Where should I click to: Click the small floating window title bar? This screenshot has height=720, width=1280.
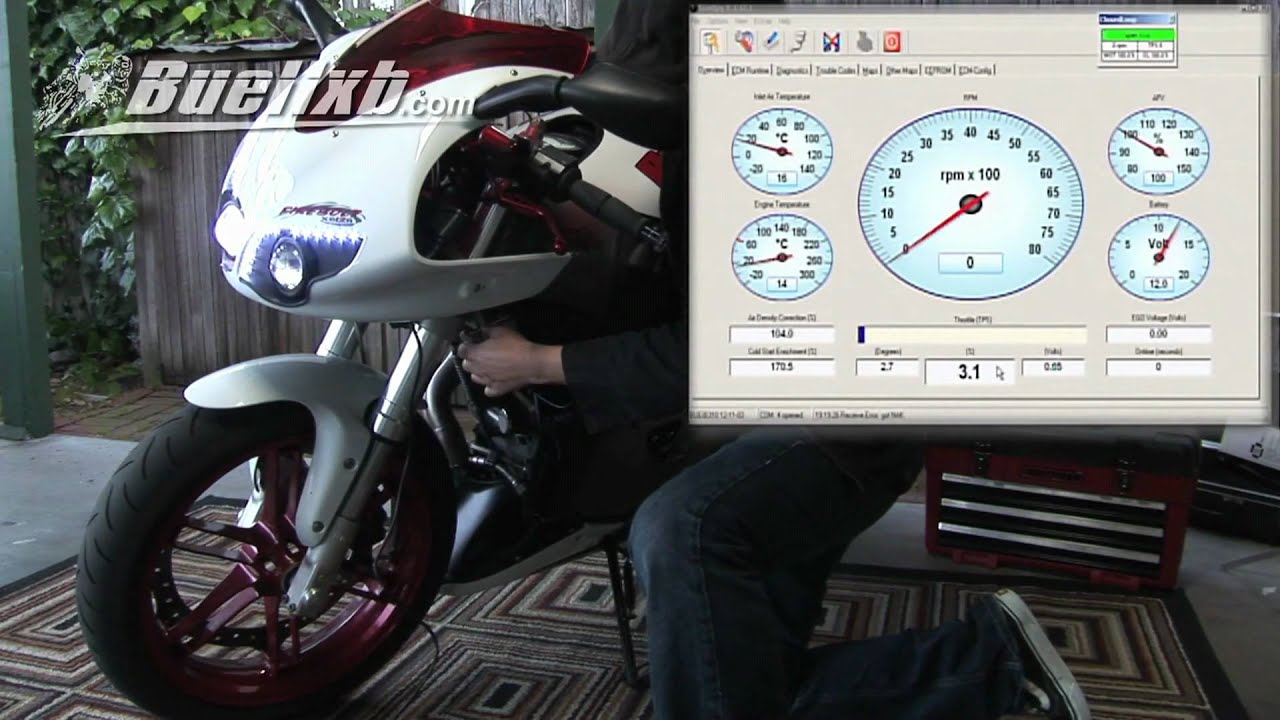tap(1137, 19)
